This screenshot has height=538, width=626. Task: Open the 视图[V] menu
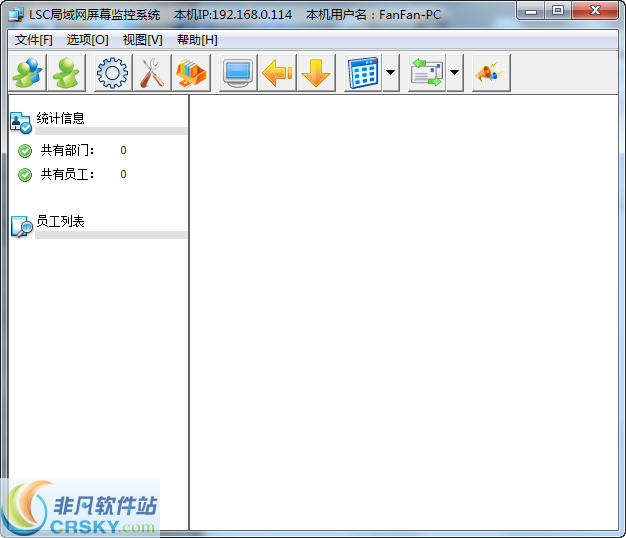tap(143, 40)
